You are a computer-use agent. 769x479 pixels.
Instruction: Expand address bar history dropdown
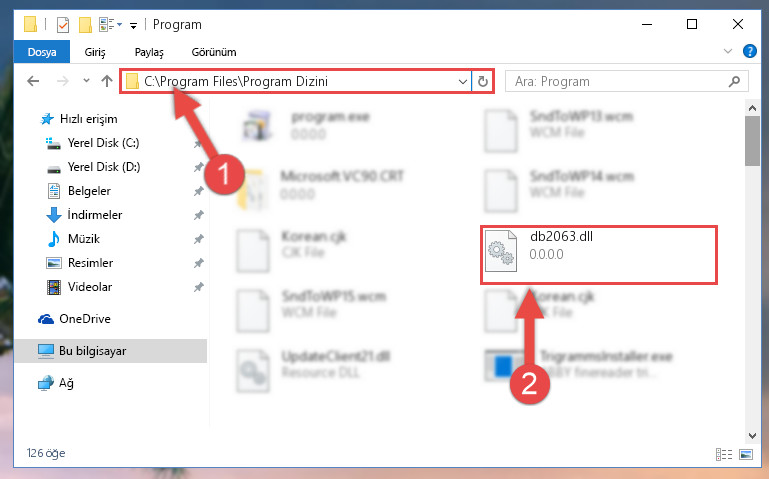coord(462,81)
